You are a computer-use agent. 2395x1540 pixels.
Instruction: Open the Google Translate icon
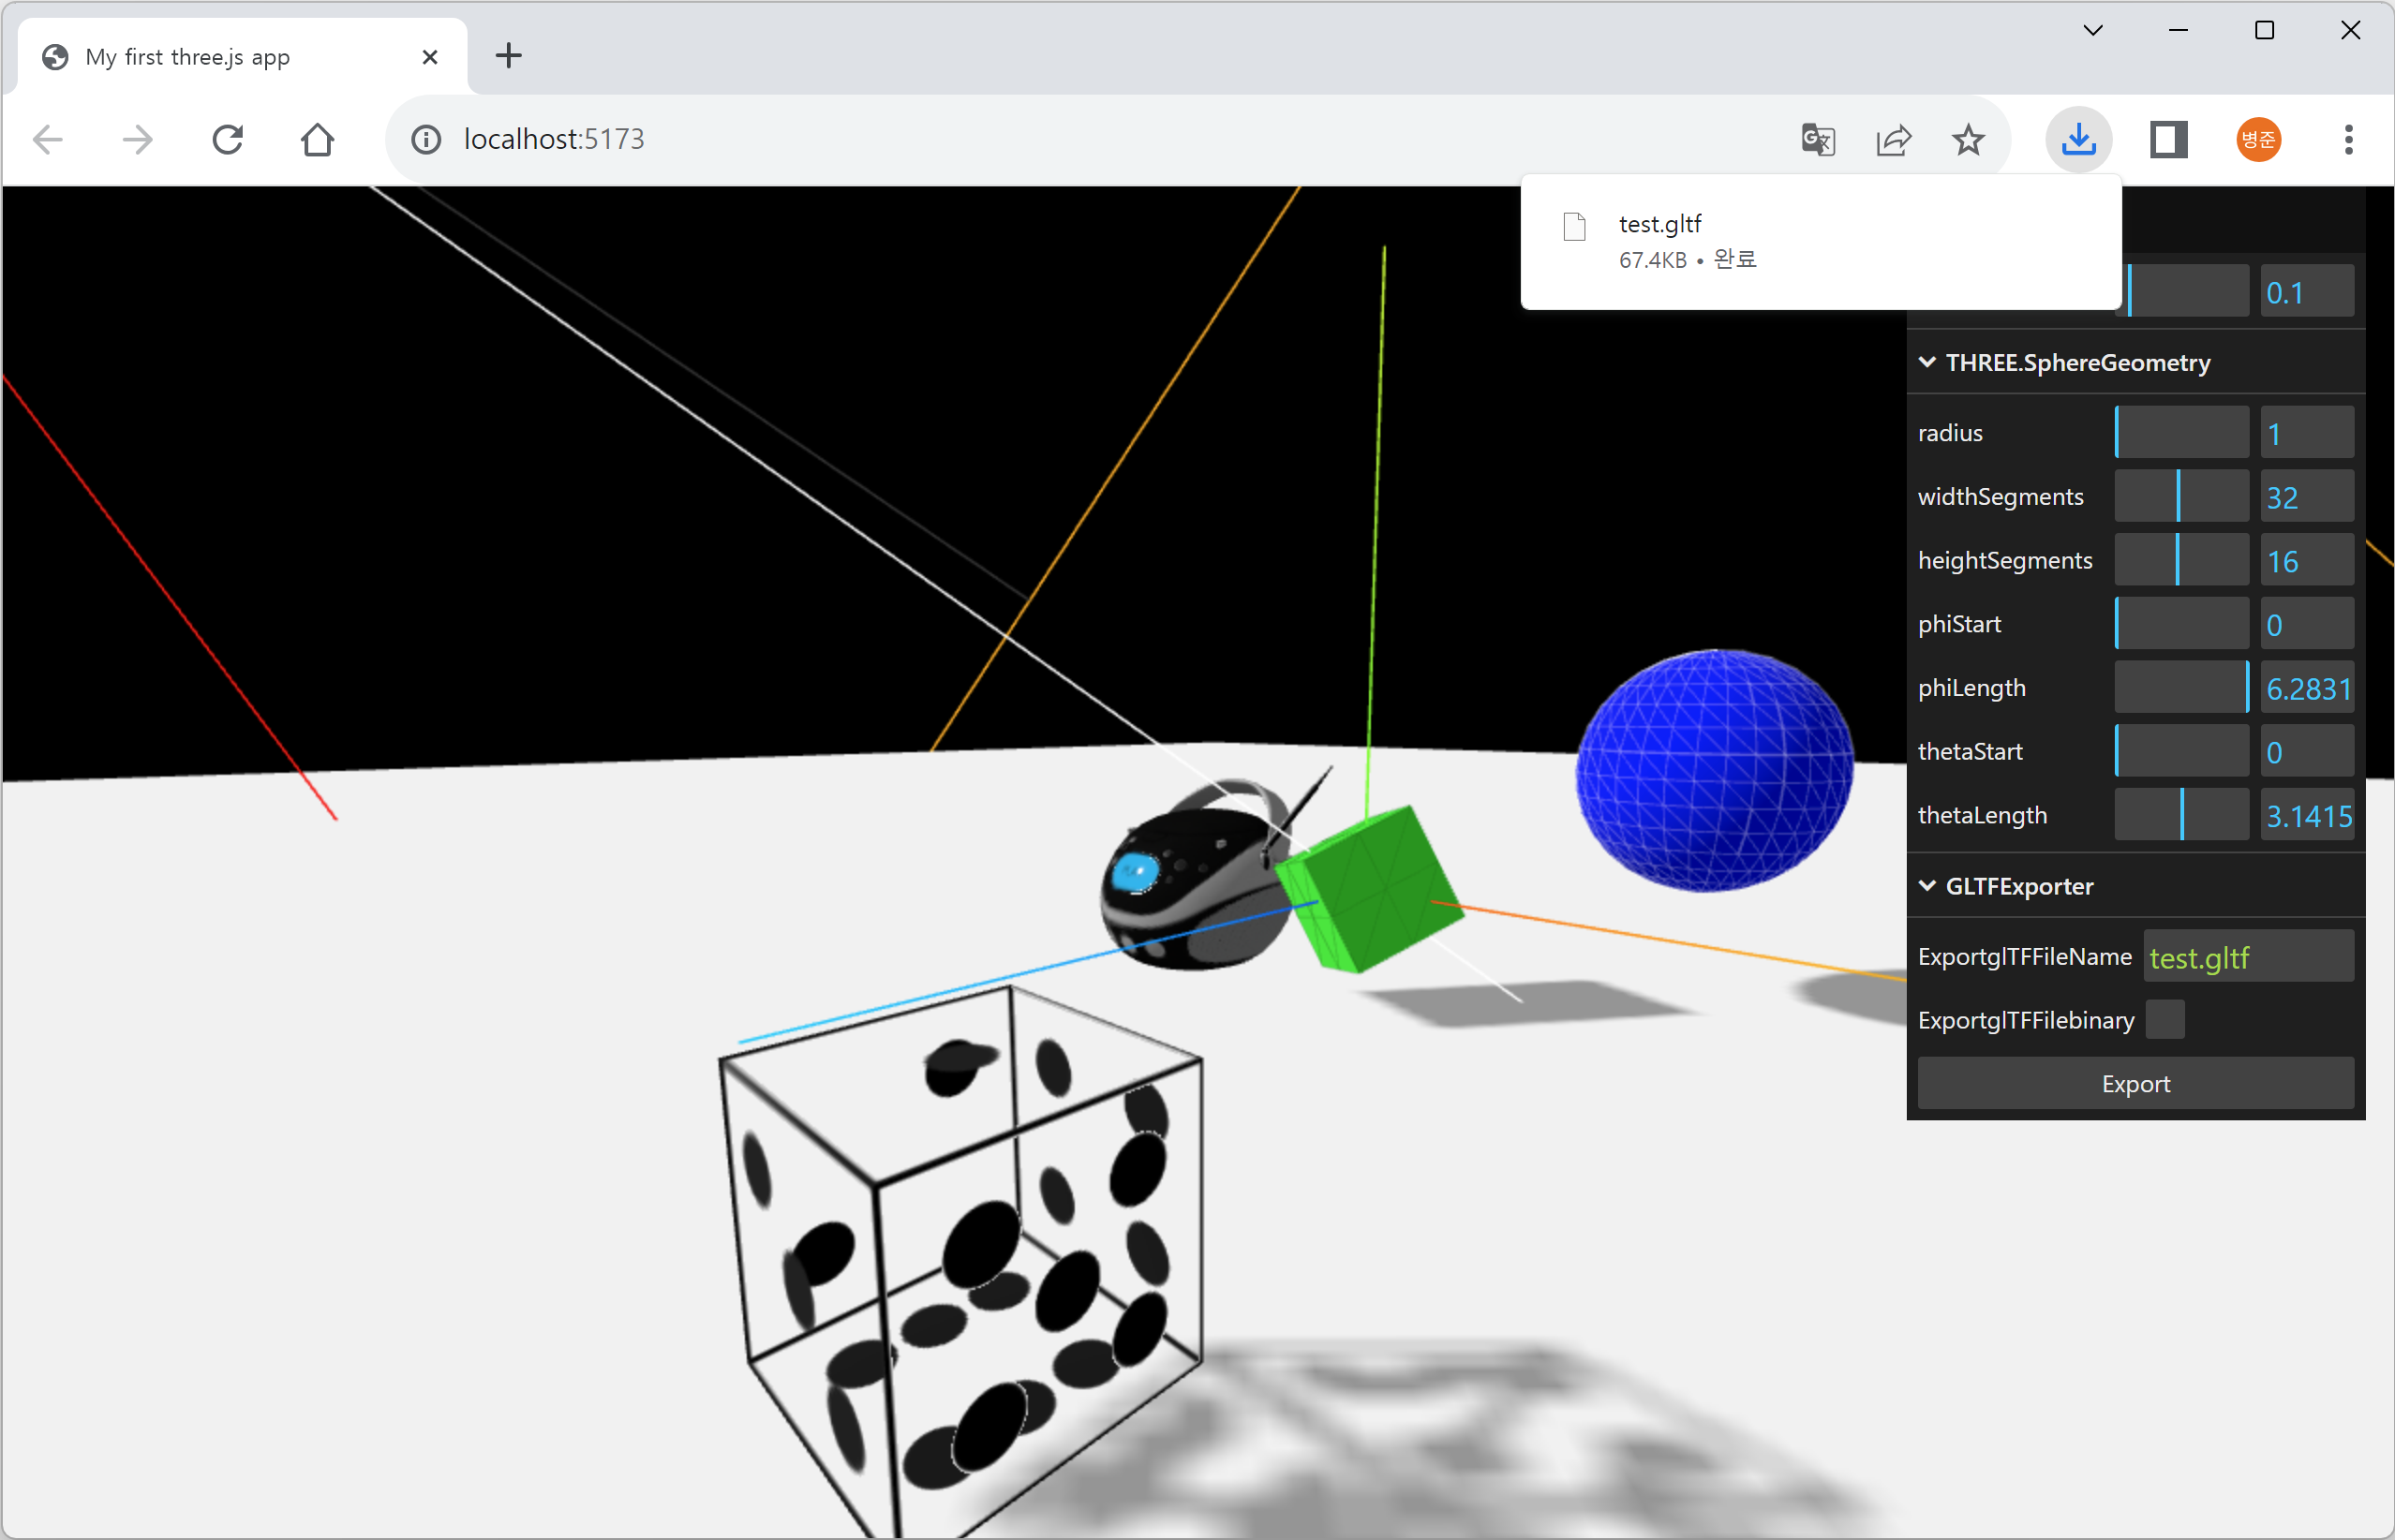click(1817, 139)
